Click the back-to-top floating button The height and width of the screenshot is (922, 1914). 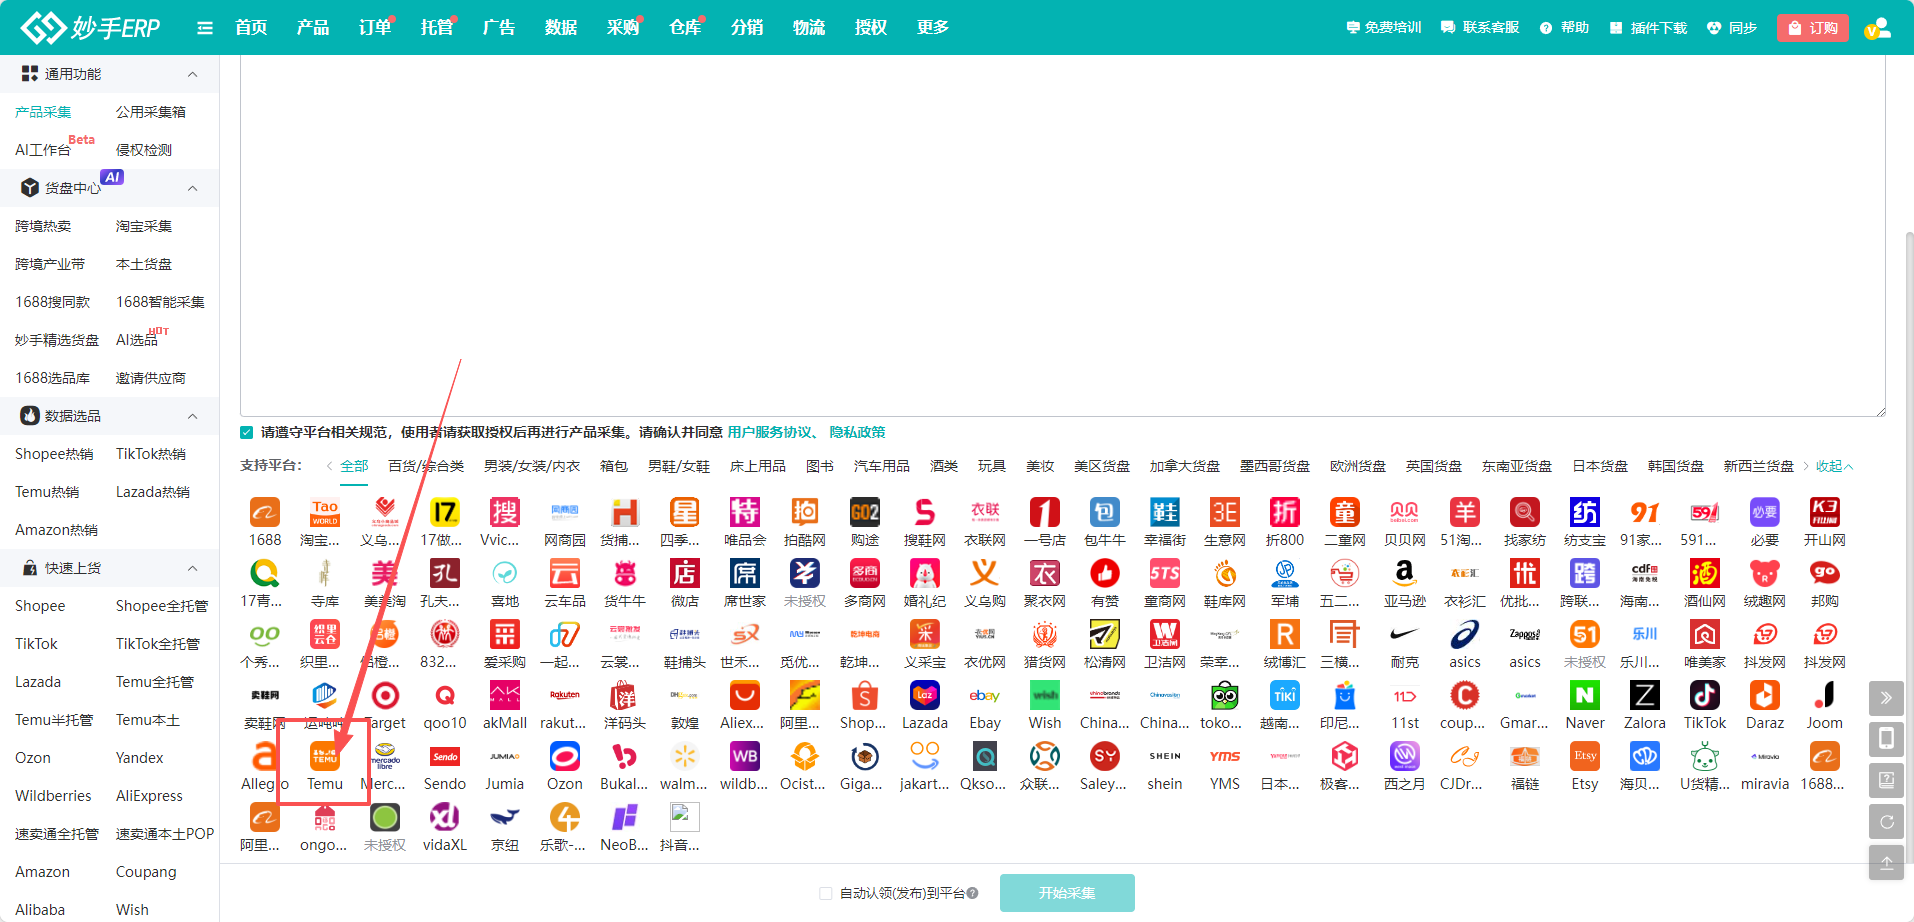point(1886,863)
